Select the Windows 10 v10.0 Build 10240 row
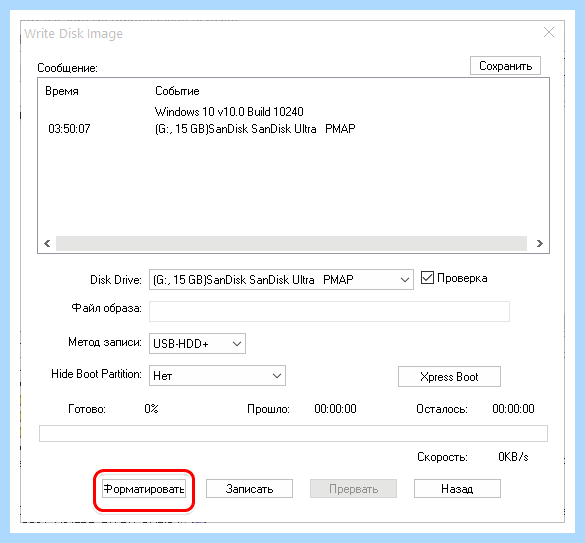Image resolution: width=585 pixels, height=543 pixels. point(229,112)
